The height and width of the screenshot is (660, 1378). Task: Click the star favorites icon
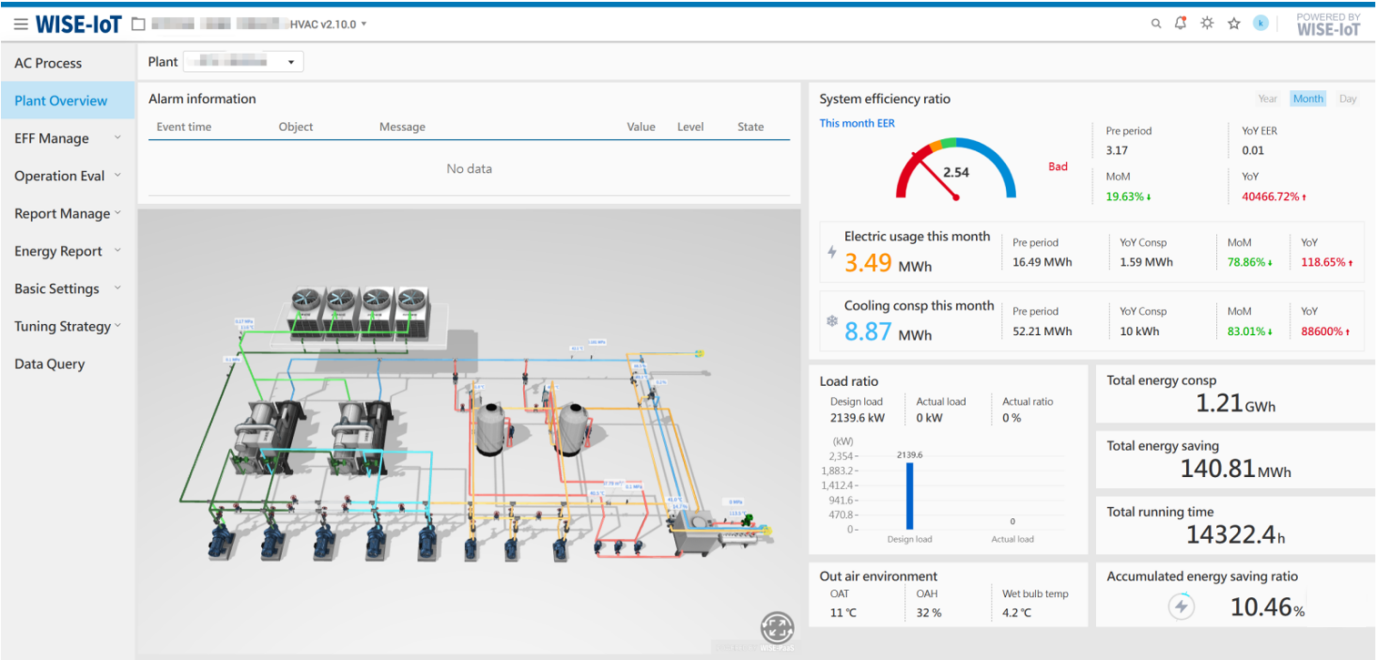pos(1234,24)
